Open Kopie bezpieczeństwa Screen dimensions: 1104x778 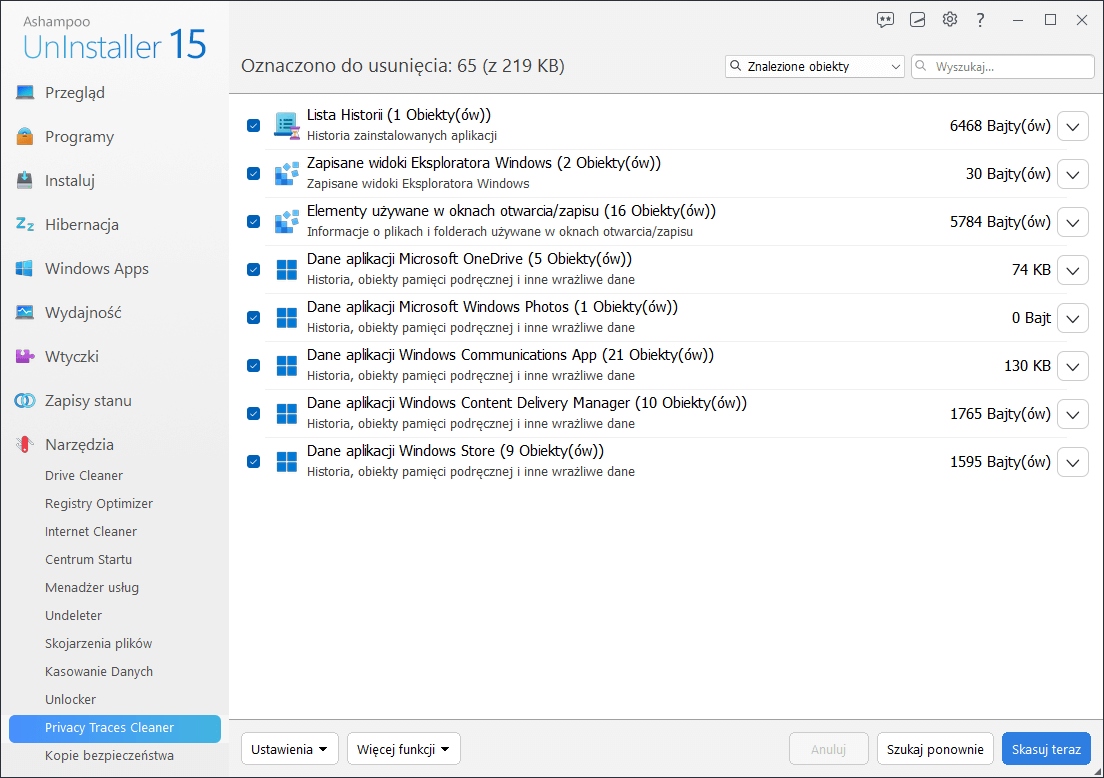(x=109, y=755)
